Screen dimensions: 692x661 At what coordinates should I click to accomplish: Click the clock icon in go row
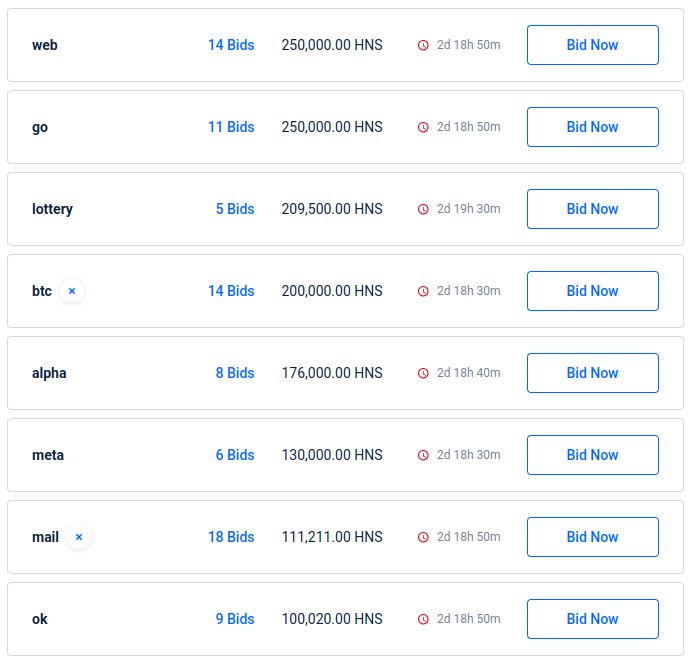(x=423, y=127)
